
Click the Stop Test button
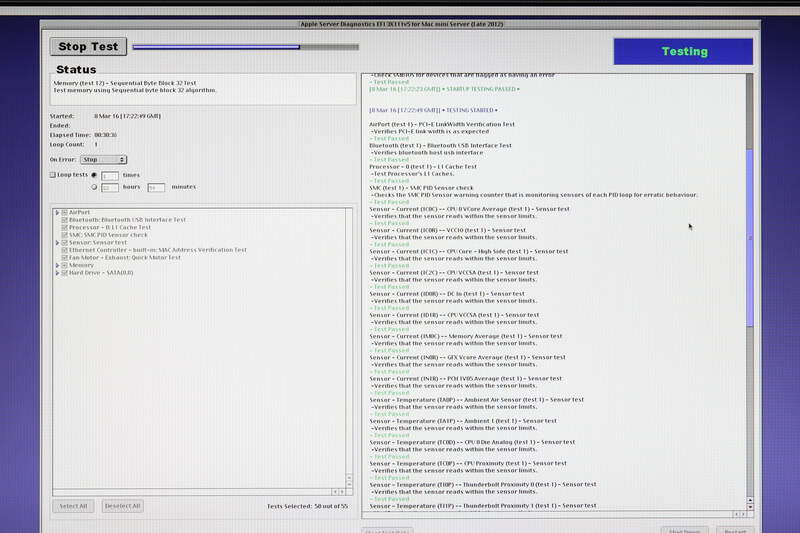pos(88,46)
